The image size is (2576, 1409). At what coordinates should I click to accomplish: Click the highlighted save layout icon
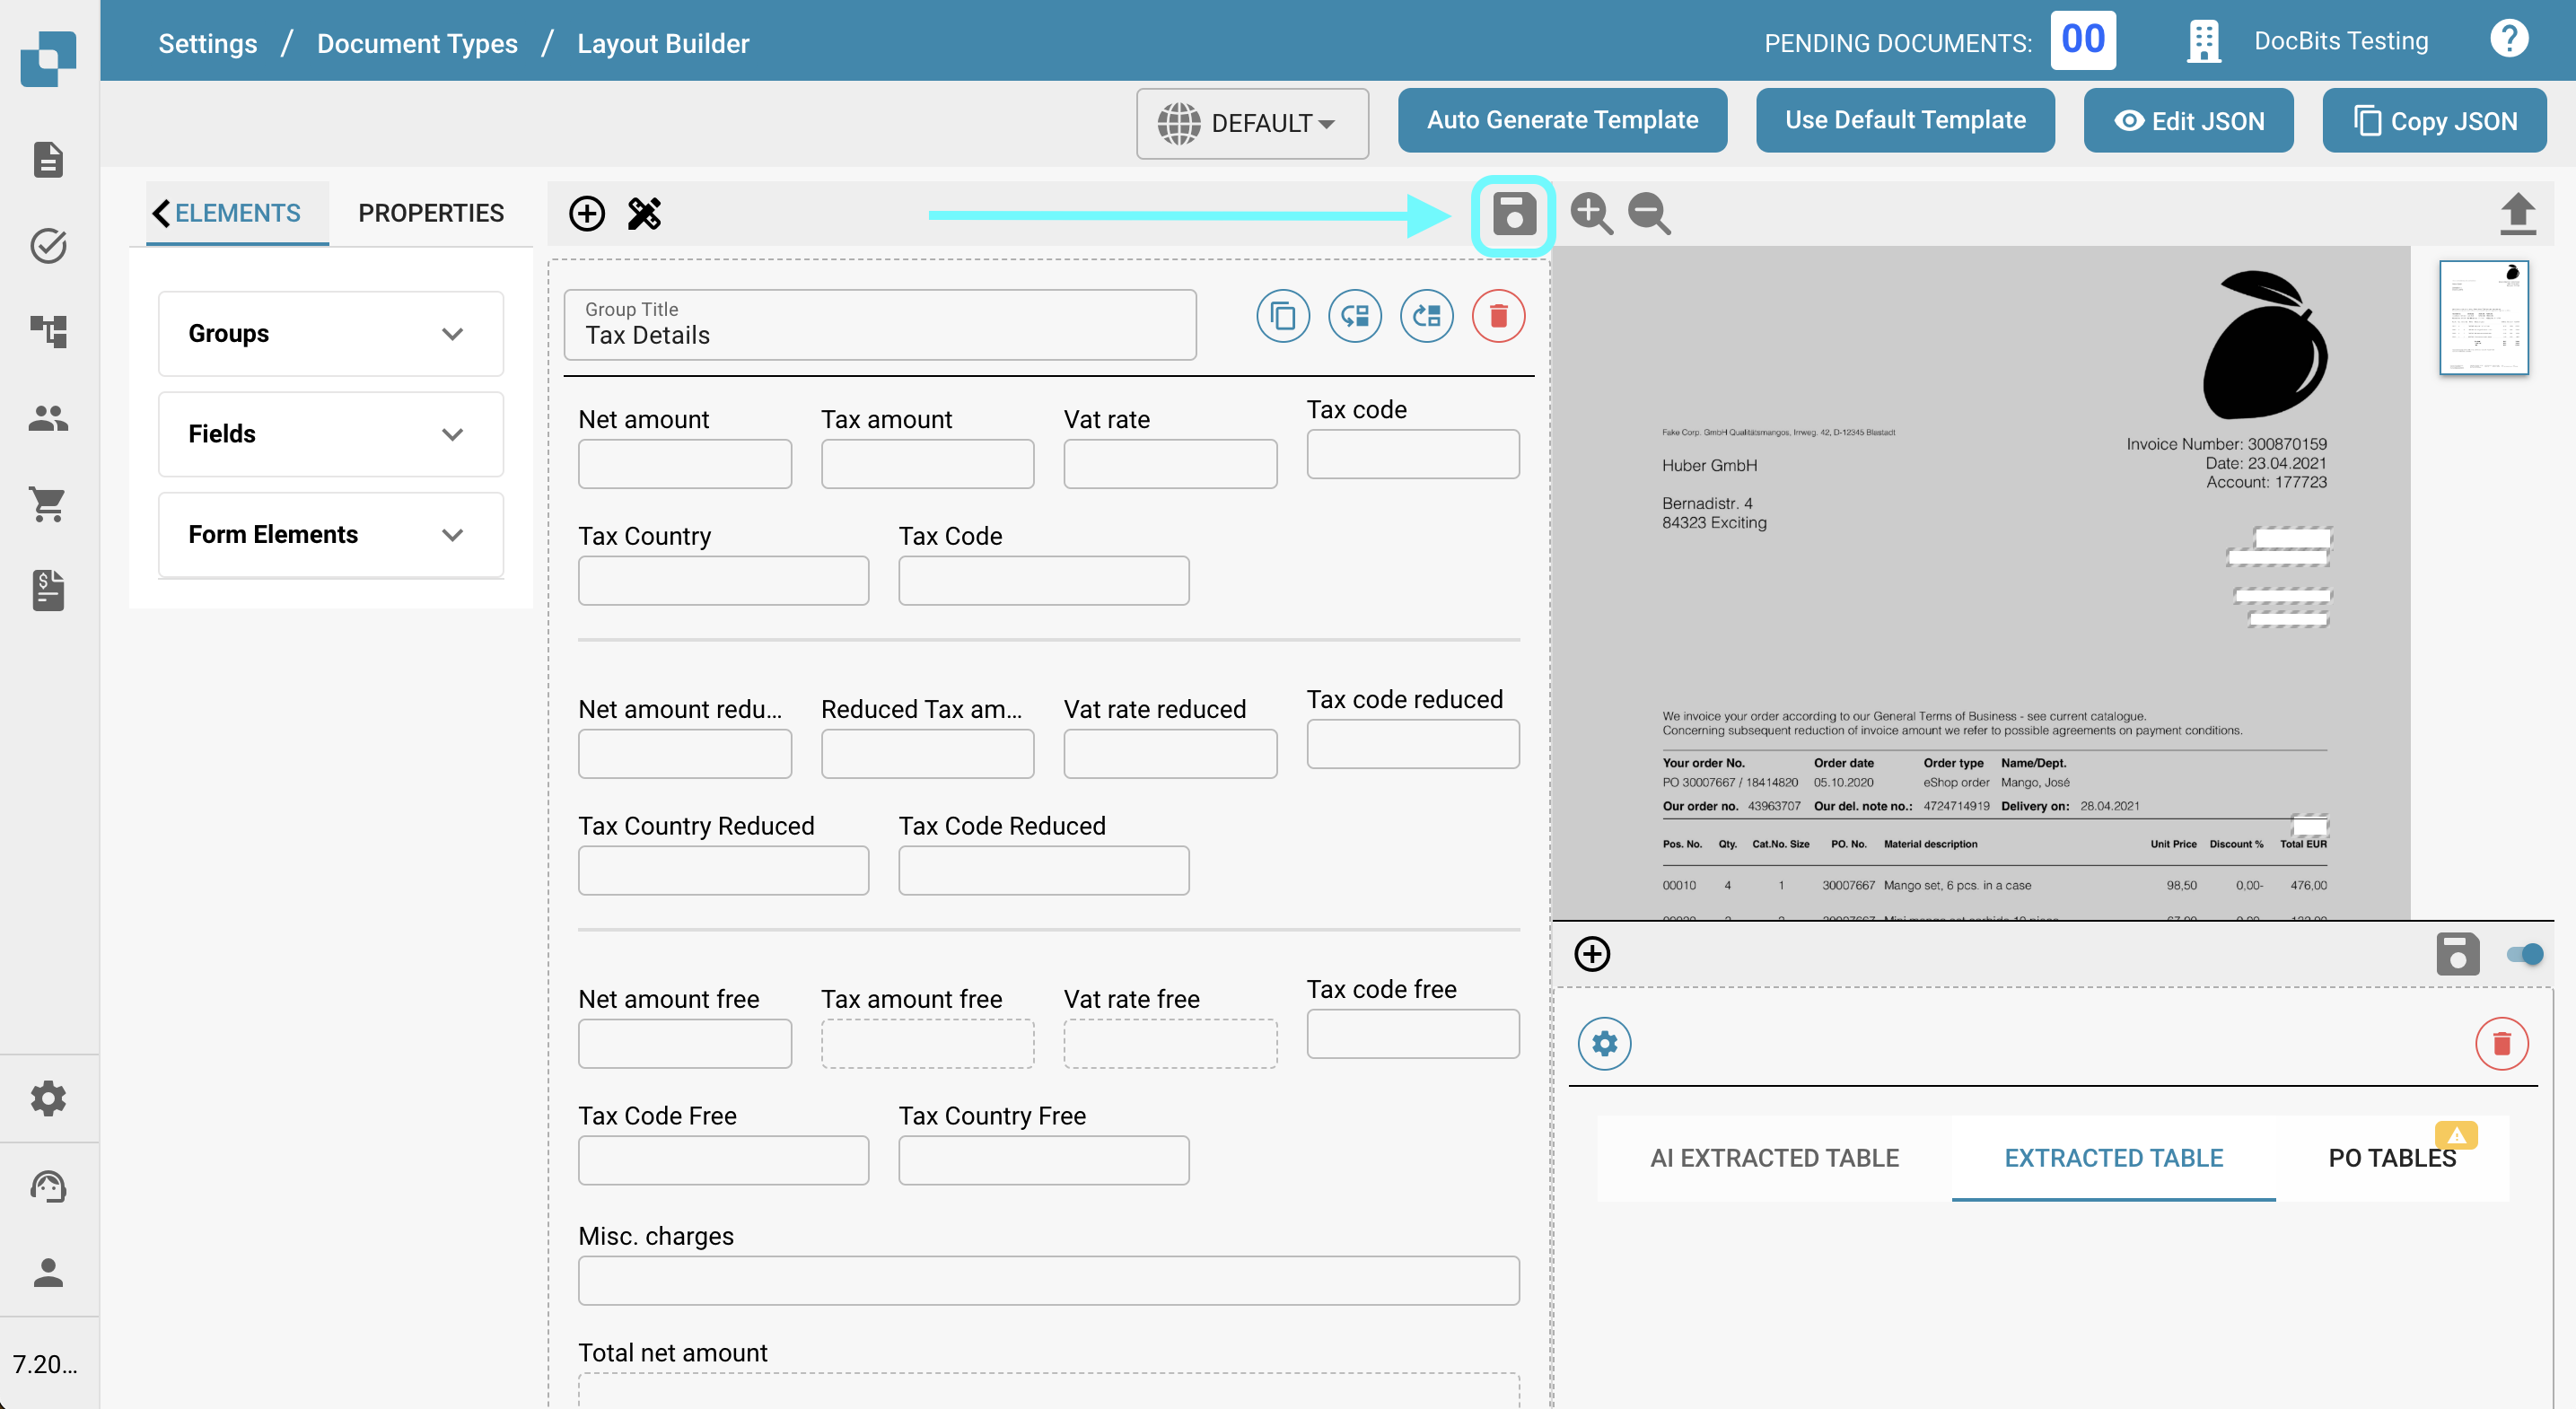(1513, 214)
